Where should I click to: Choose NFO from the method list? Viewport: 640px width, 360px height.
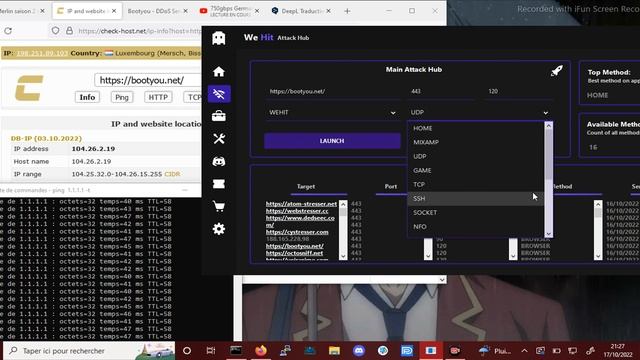[x=476, y=227]
